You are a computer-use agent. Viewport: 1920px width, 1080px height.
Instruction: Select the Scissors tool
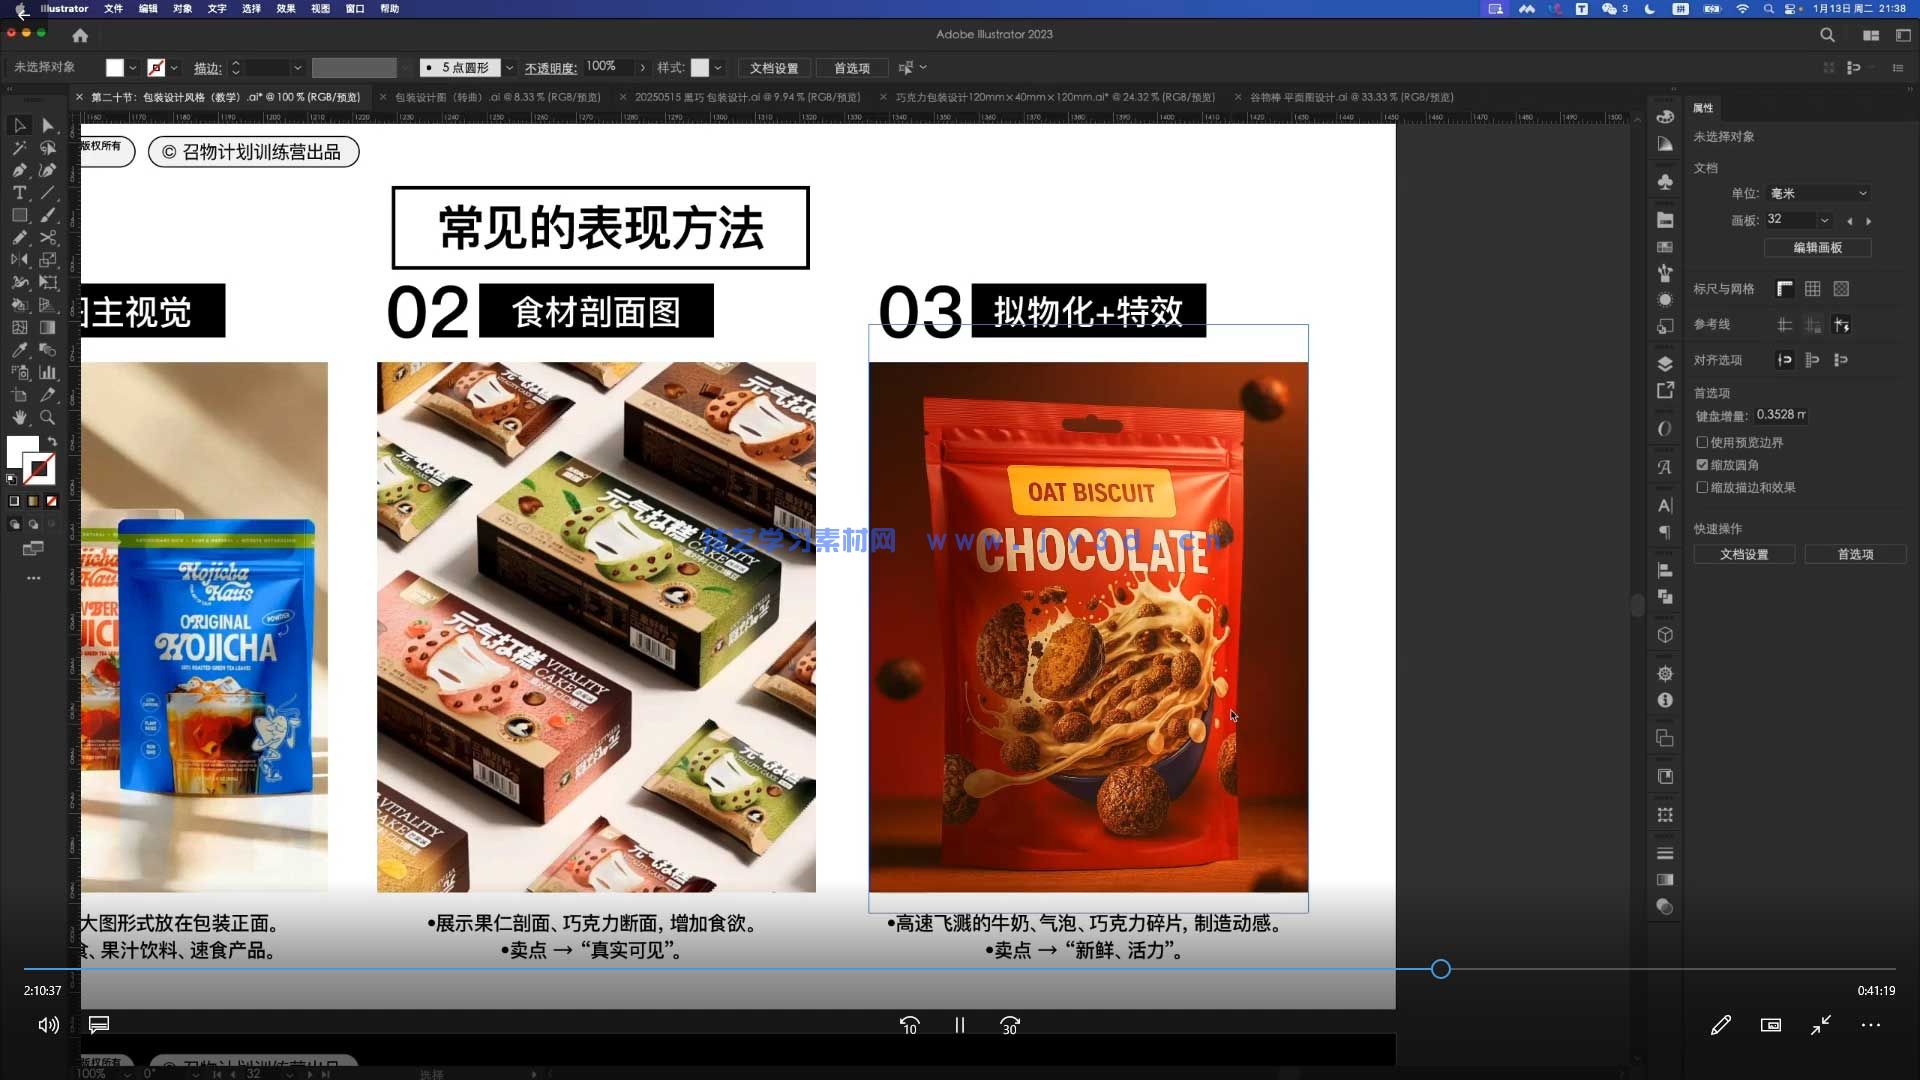click(48, 238)
